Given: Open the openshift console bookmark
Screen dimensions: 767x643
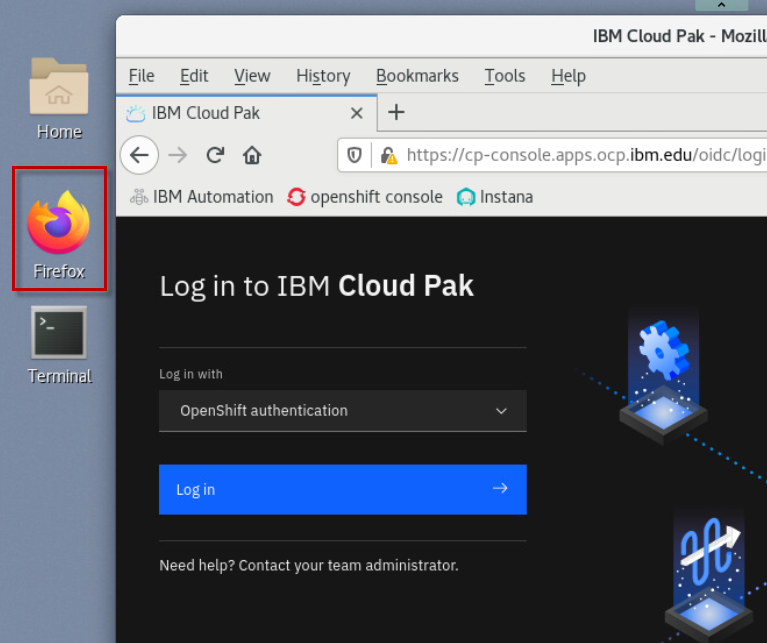Looking at the screenshot, I should (365, 197).
